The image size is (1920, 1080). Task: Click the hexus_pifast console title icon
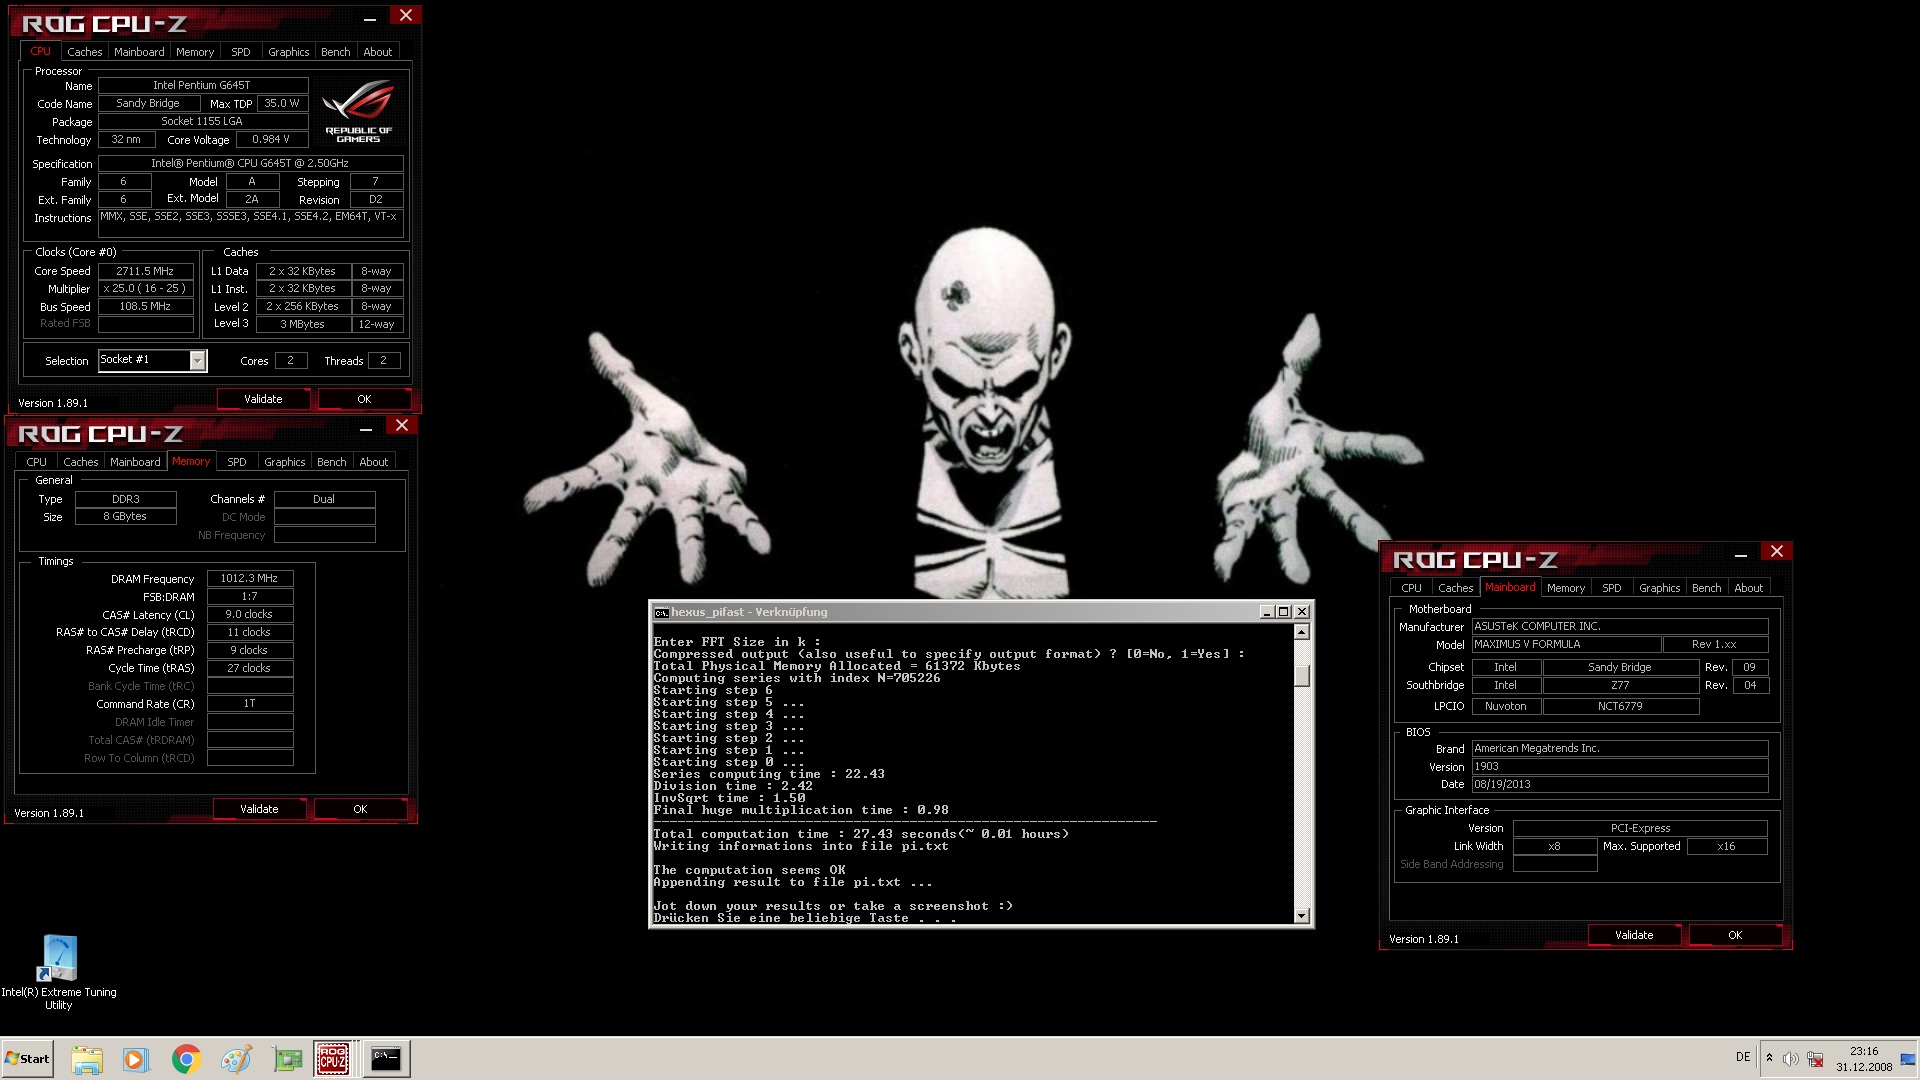661,612
